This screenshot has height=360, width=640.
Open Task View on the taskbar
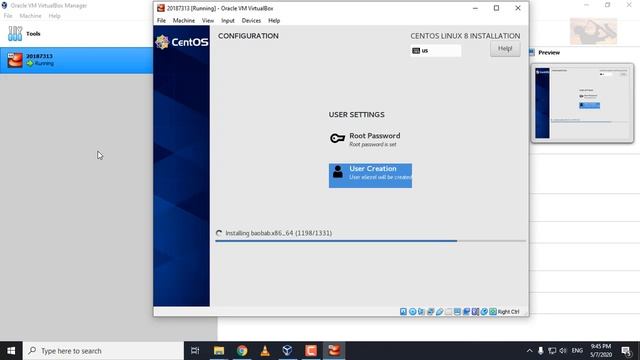pos(195,351)
